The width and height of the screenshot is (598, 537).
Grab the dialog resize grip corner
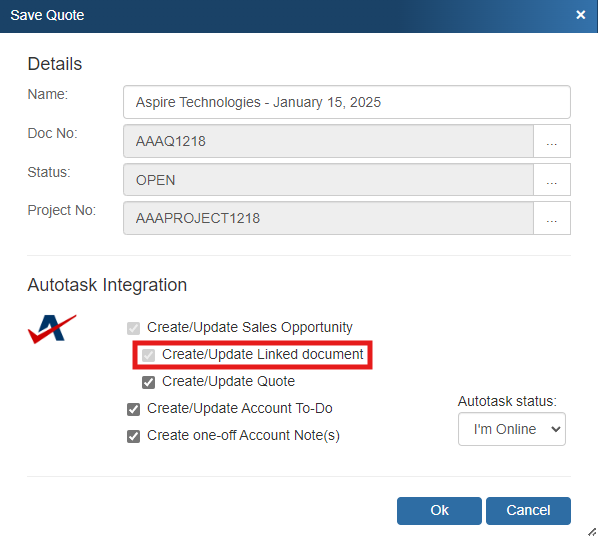(592, 531)
